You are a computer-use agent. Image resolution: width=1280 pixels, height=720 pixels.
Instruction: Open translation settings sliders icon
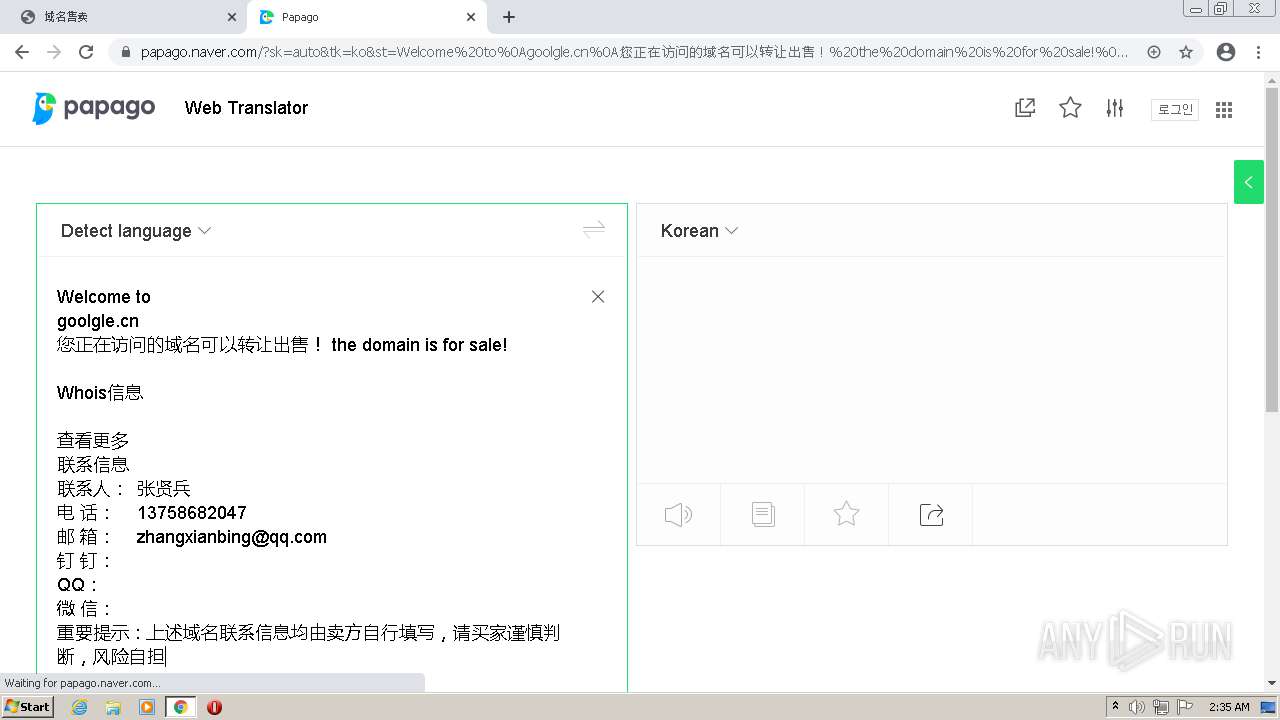(1115, 108)
